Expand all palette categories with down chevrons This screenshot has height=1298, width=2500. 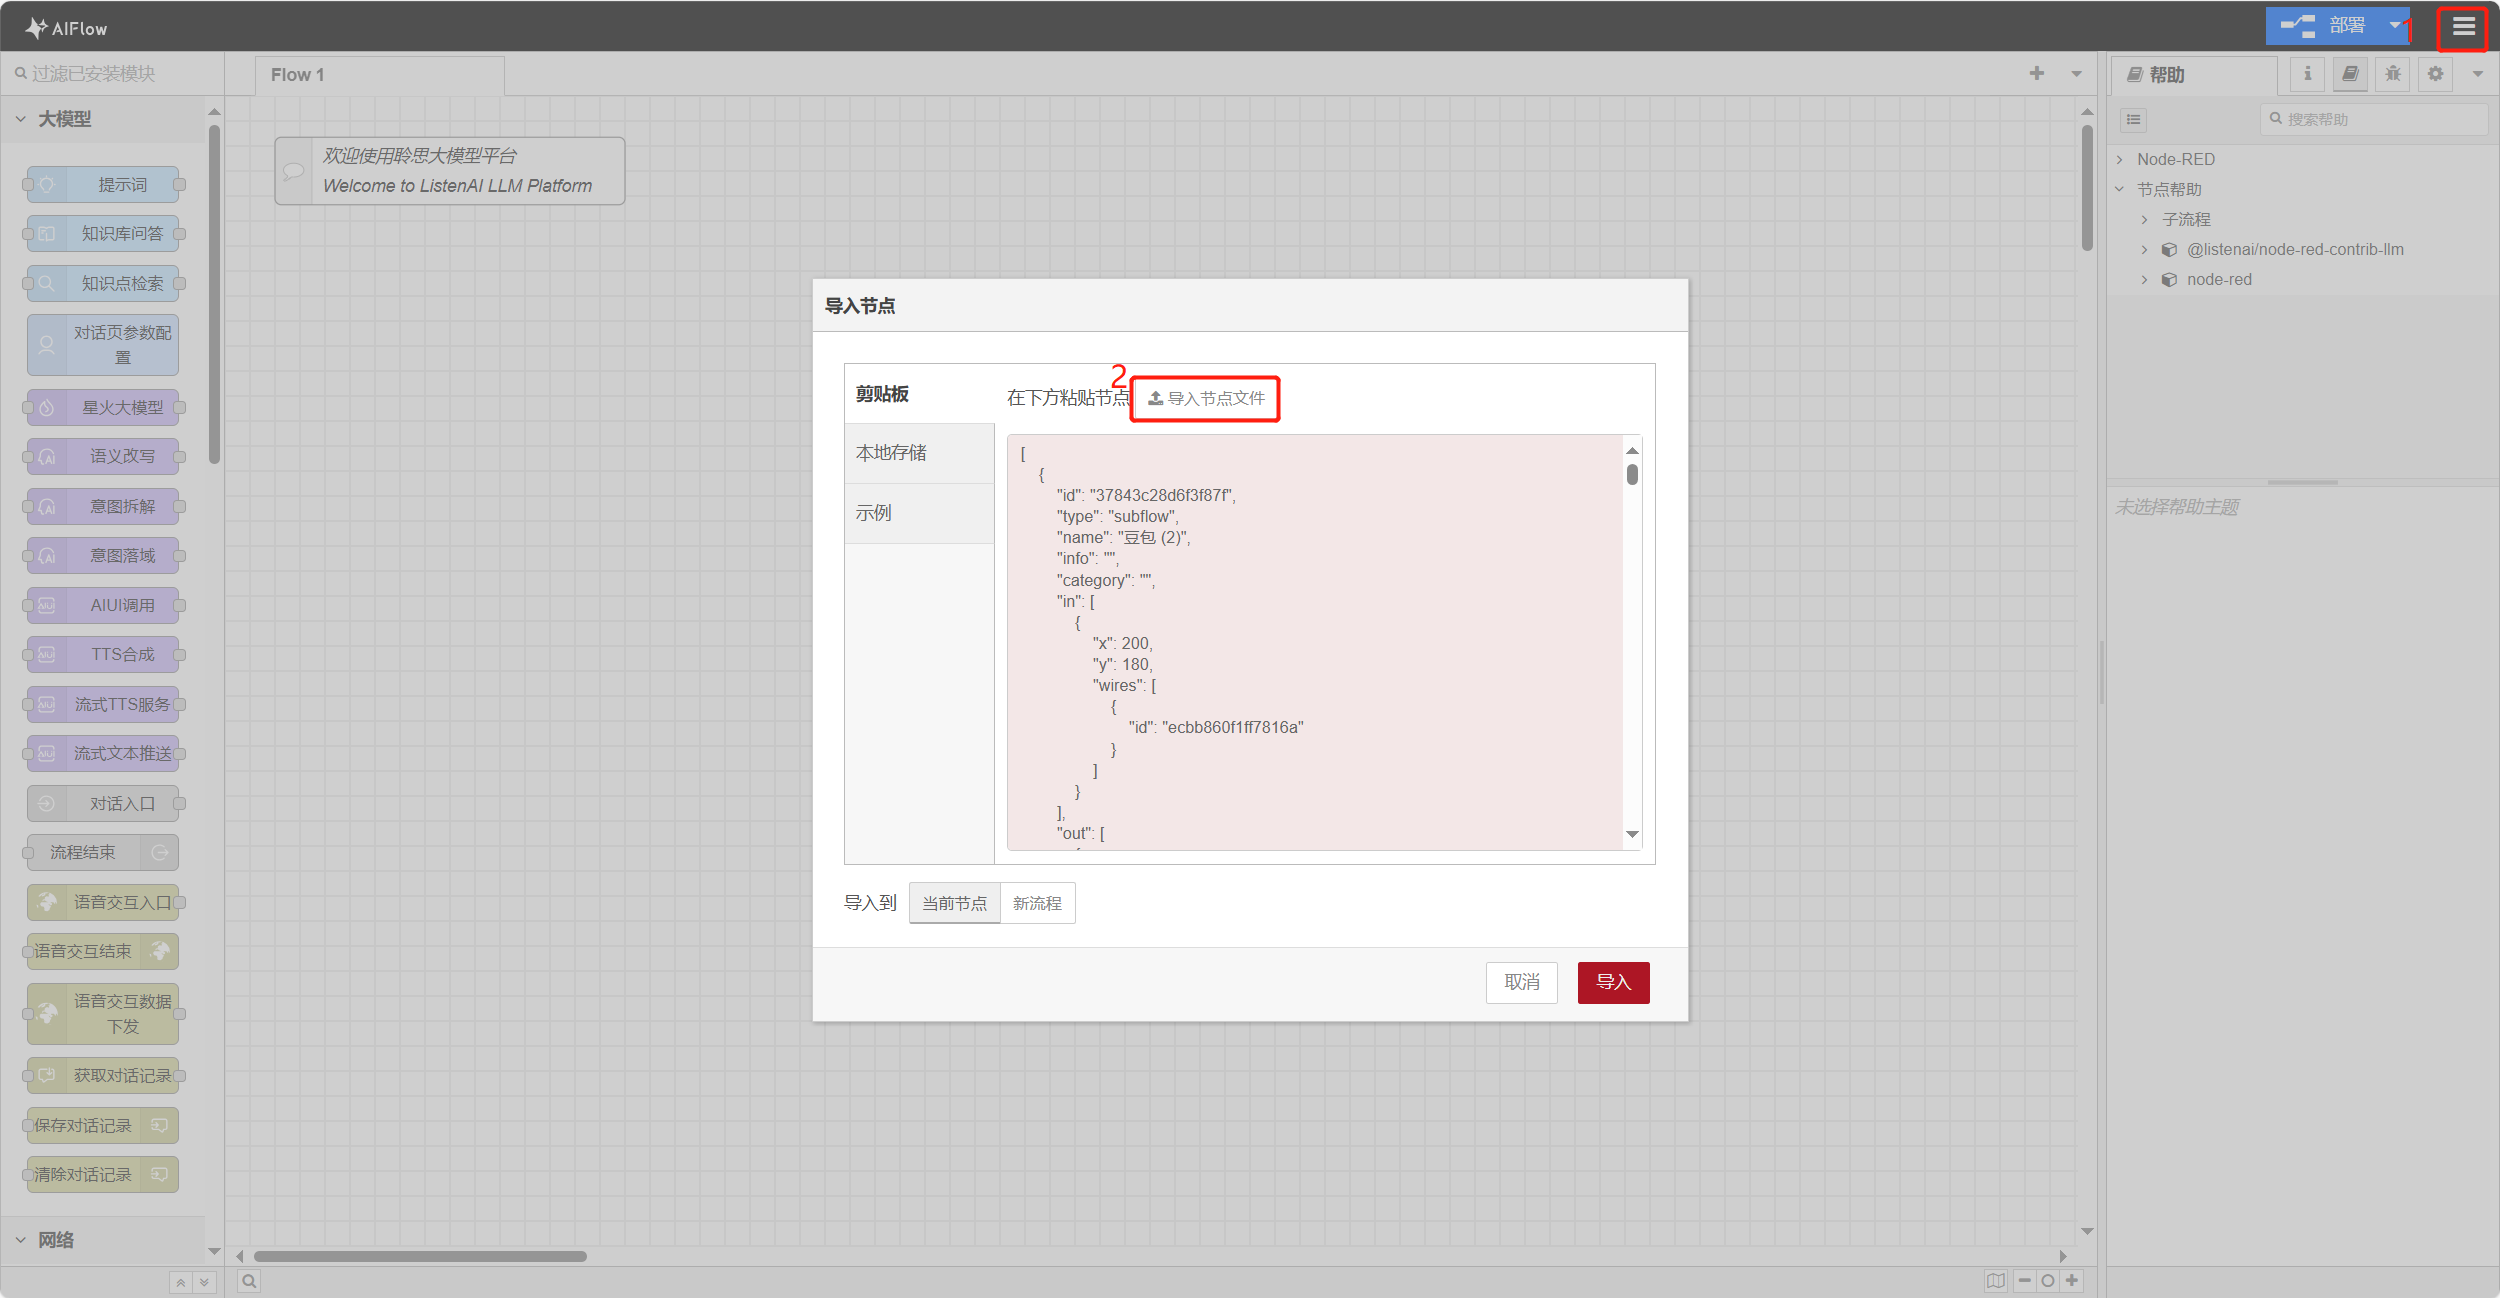pos(204,1282)
